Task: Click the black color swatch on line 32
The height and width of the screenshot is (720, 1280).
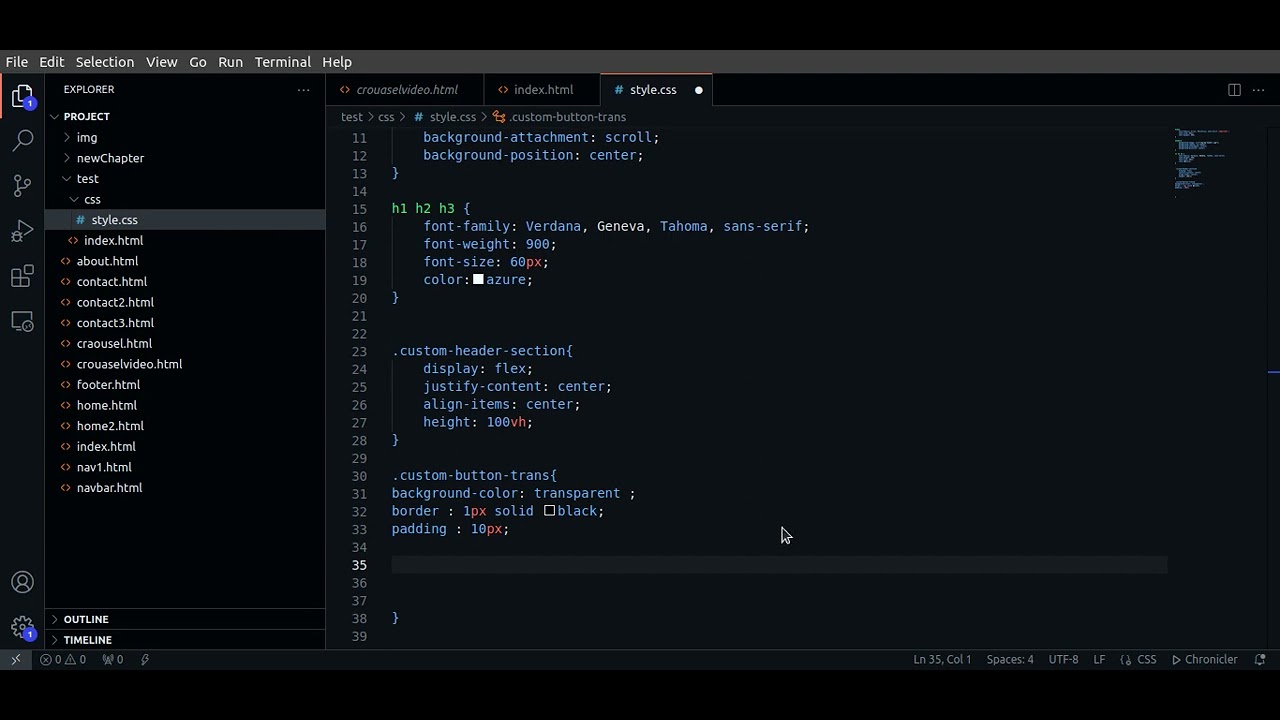Action: (x=549, y=511)
